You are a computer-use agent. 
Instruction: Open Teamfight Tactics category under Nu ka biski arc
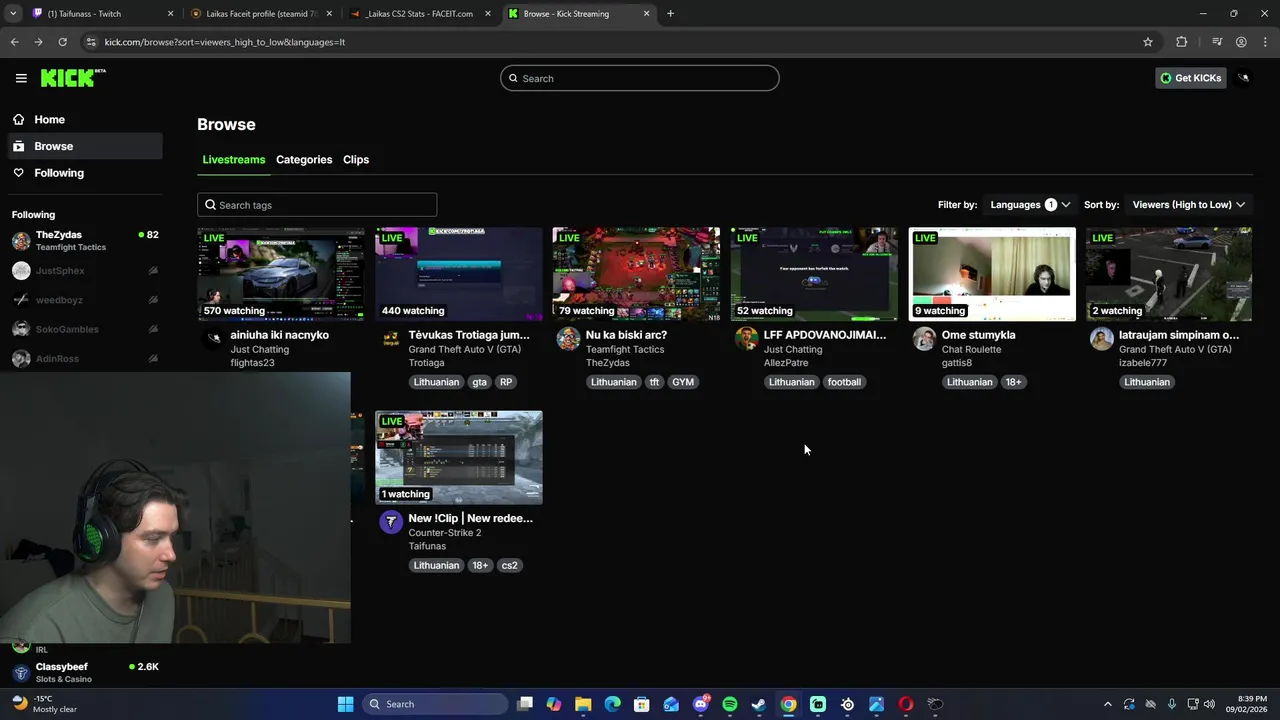(x=626, y=349)
